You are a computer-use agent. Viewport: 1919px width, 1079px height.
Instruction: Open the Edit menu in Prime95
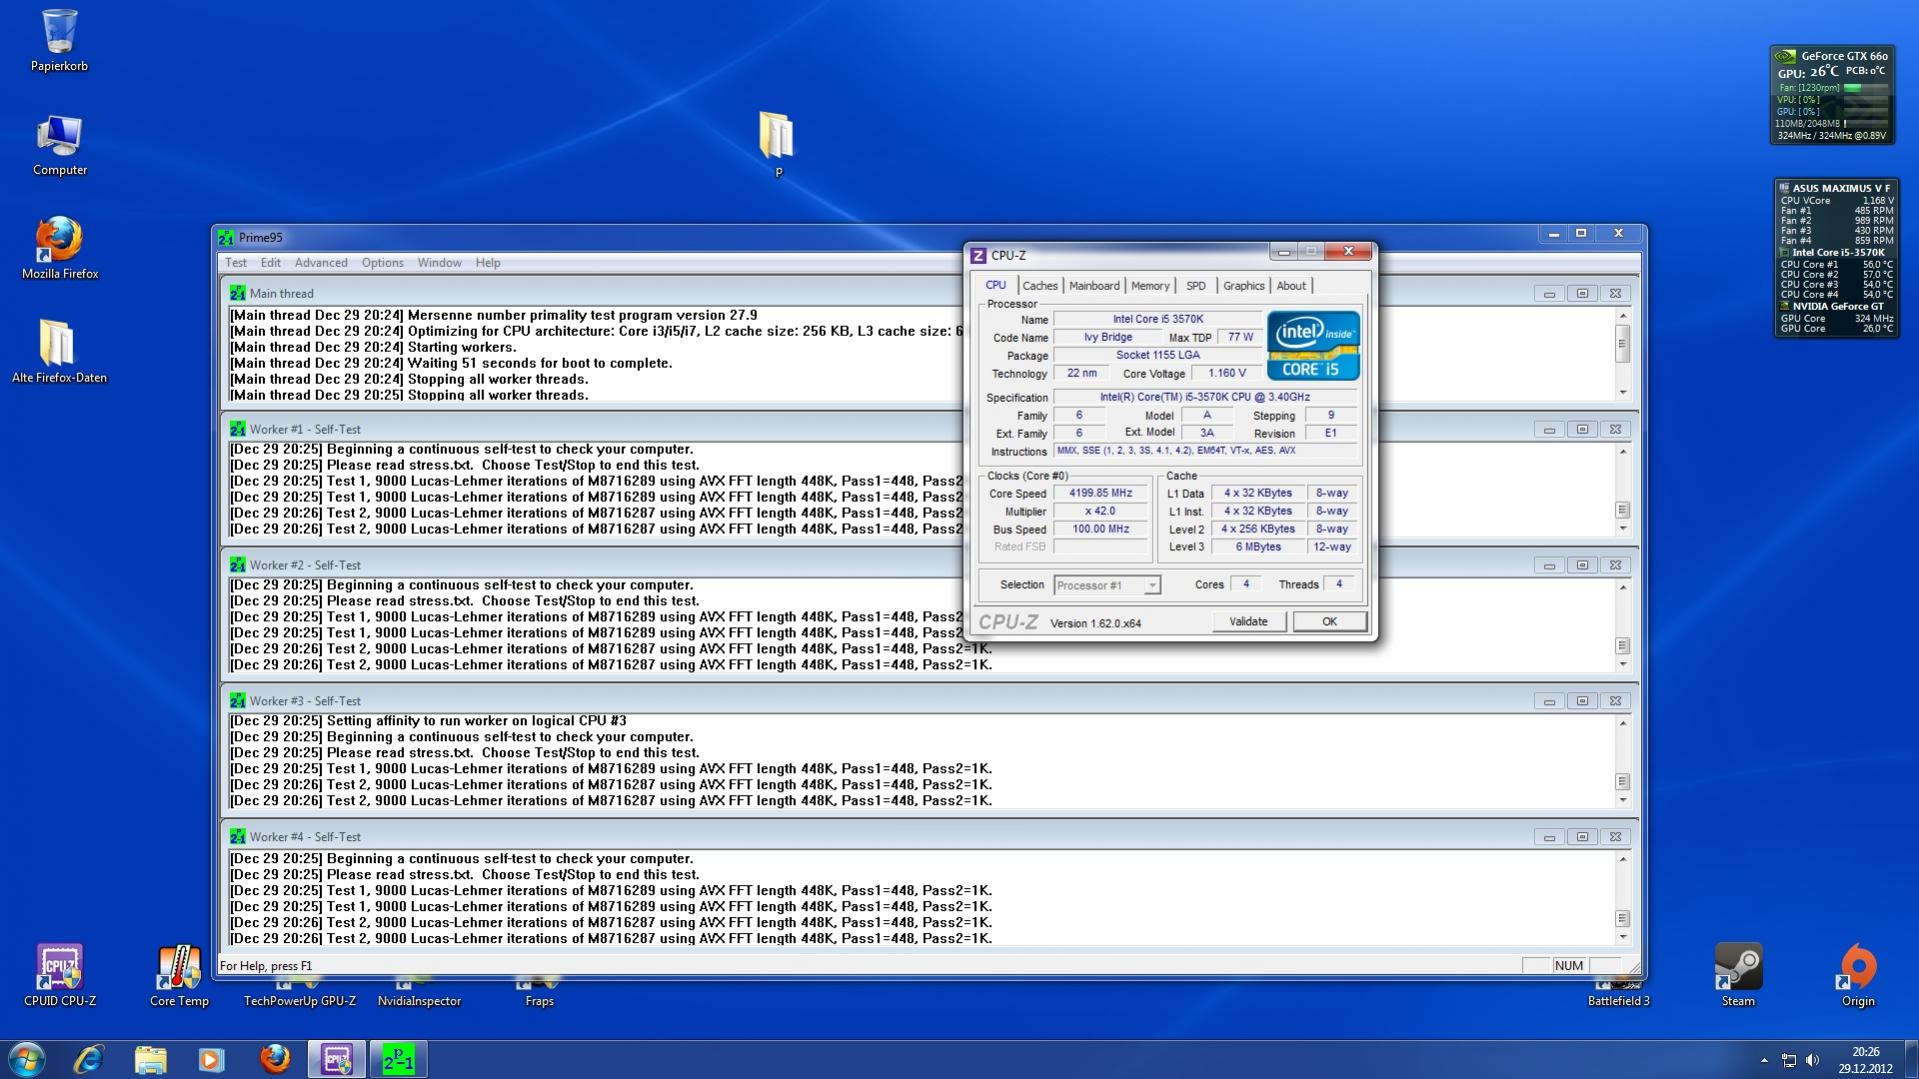coord(271,263)
